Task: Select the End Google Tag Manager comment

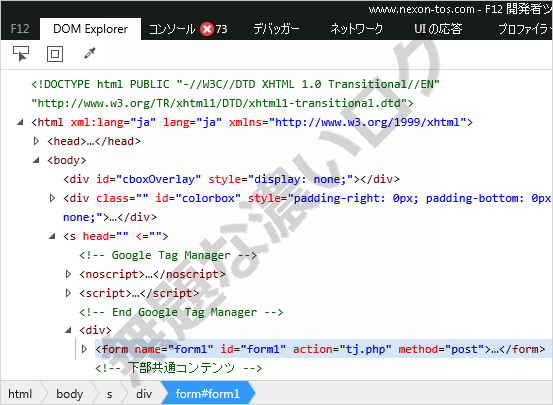Action: click(181, 312)
